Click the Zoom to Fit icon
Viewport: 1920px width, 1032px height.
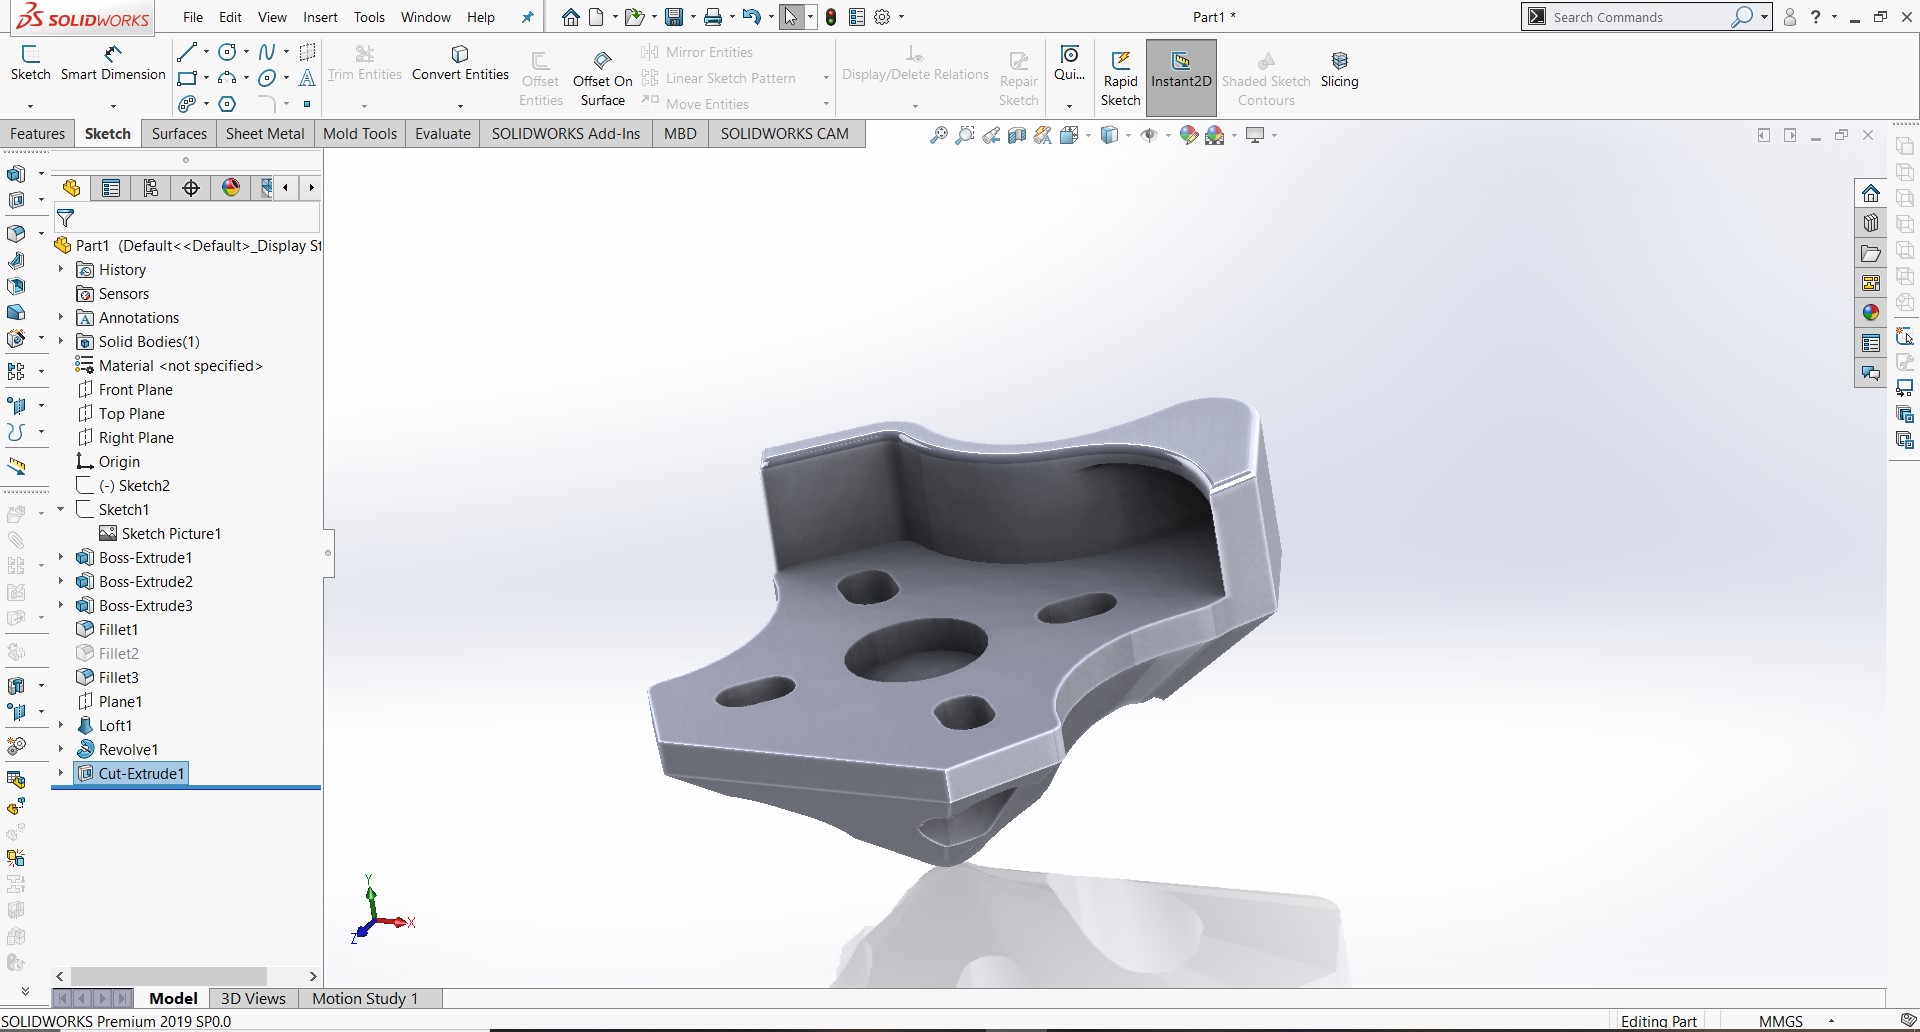[x=938, y=135]
